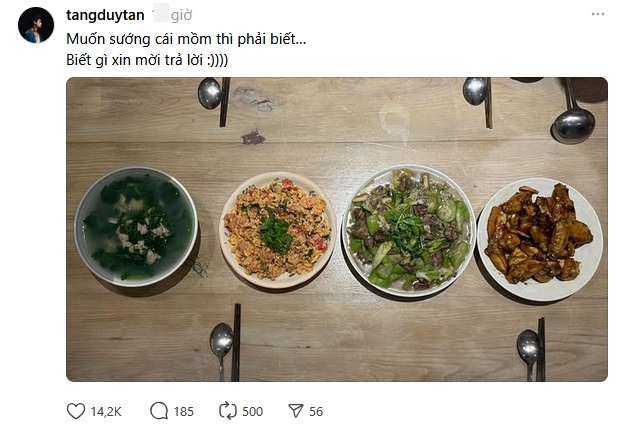Click the 500 reposts count
The image size is (629, 435).
pyautogui.click(x=252, y=411)
